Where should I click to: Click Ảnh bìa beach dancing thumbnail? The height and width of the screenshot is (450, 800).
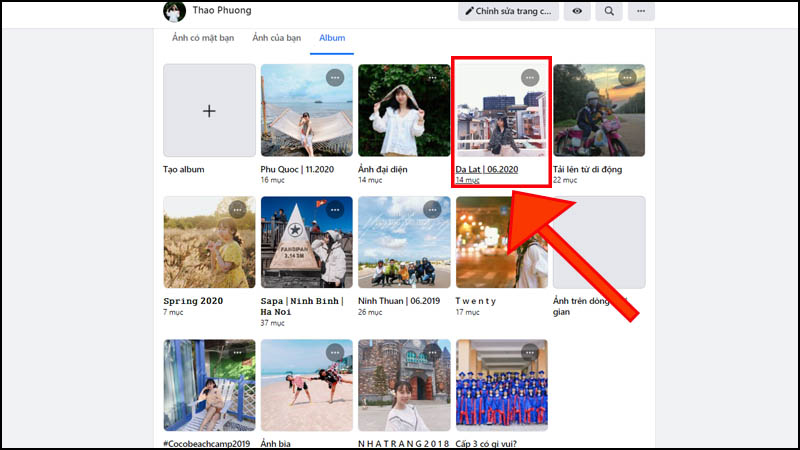click(x=307, y=385)
